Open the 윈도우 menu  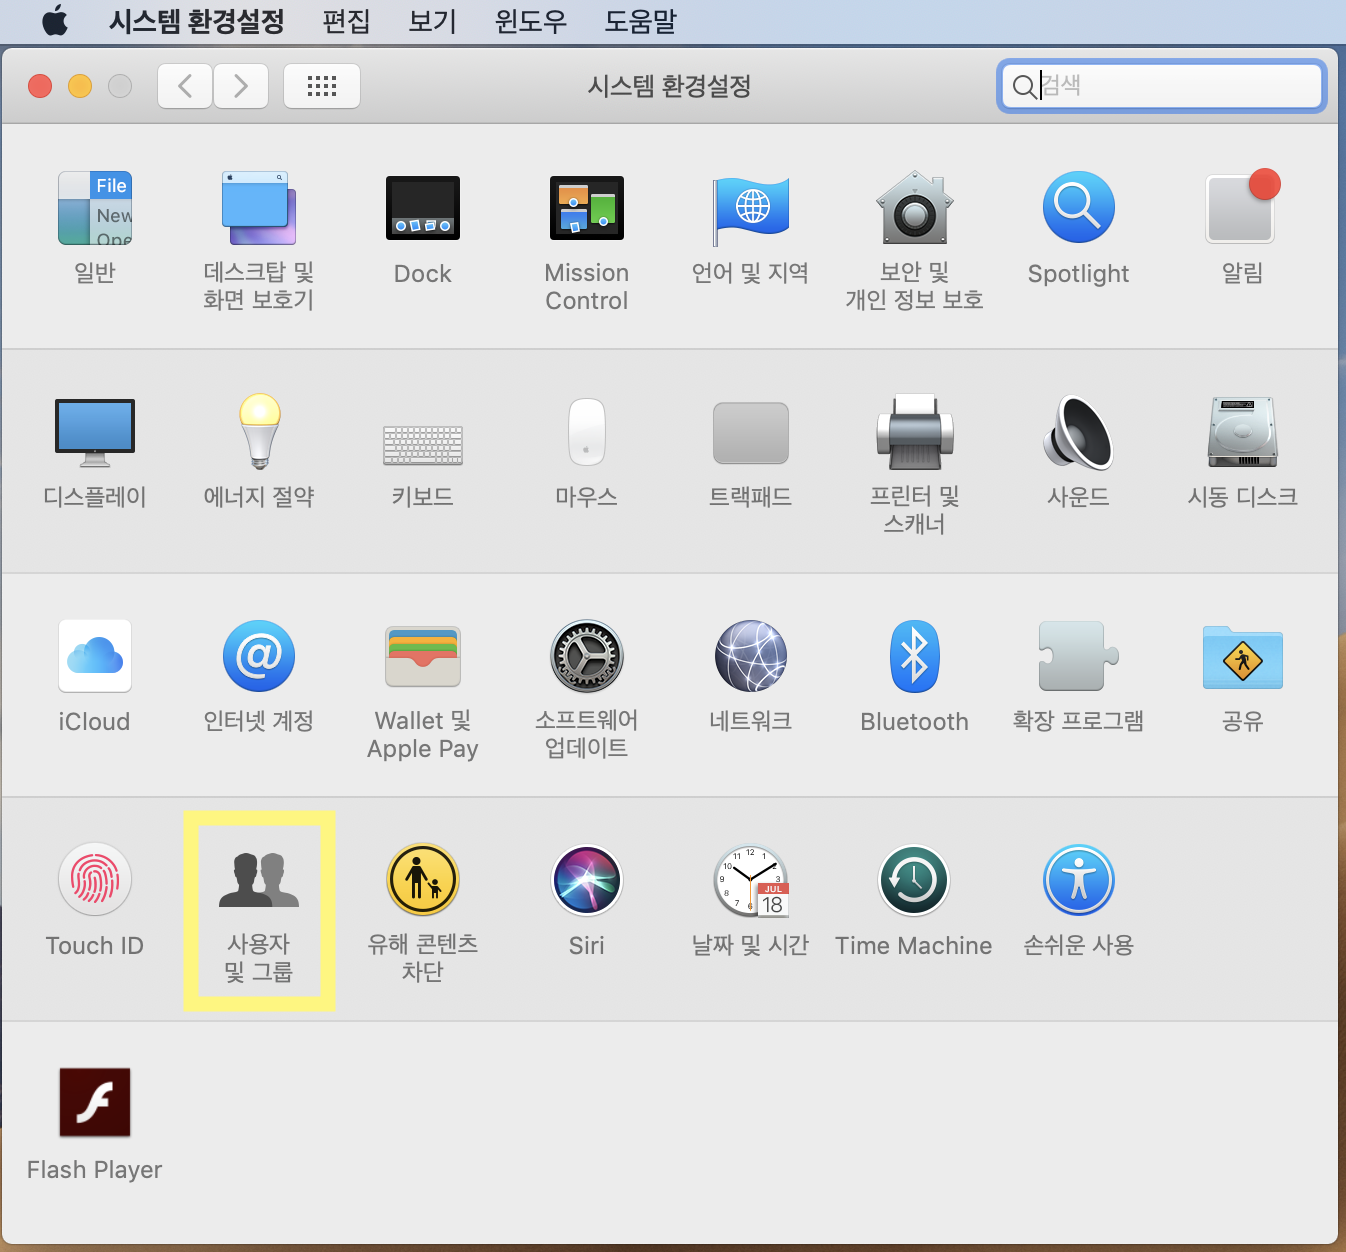tap(531, 21)
